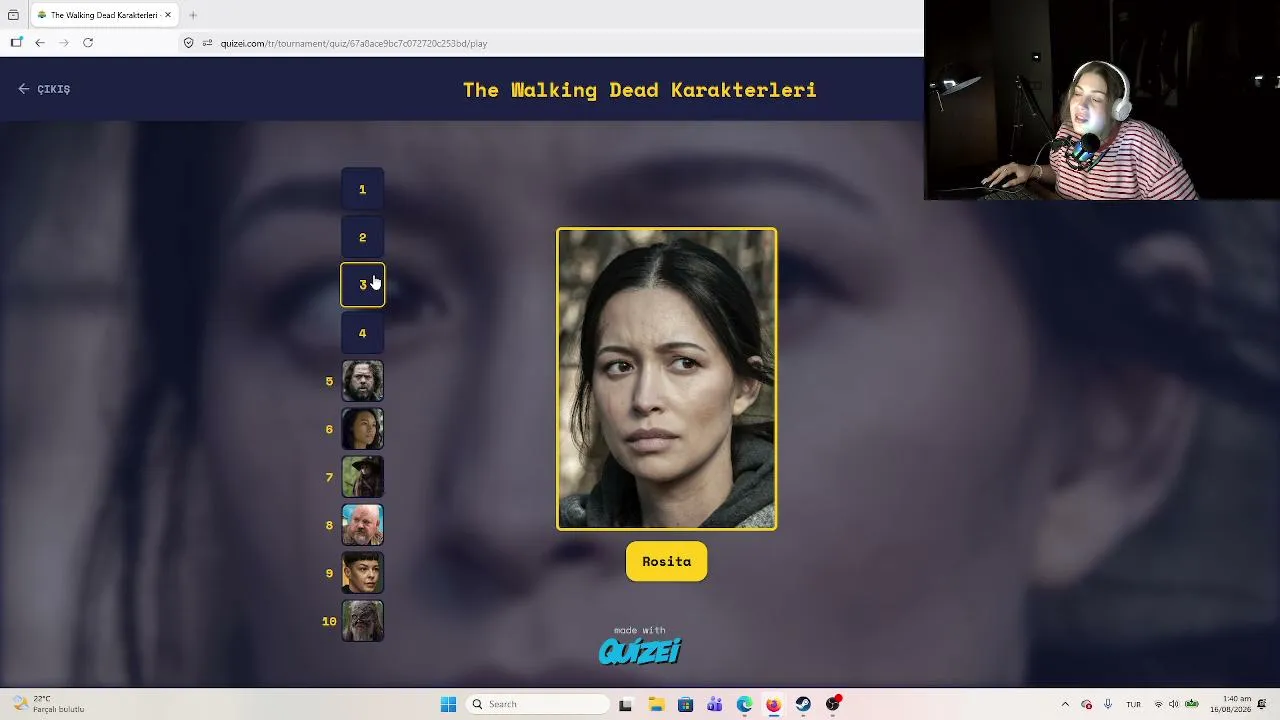Screen dimensions: 1280x720
Task: Click the taskbar Search box
Action: (537, 704)
